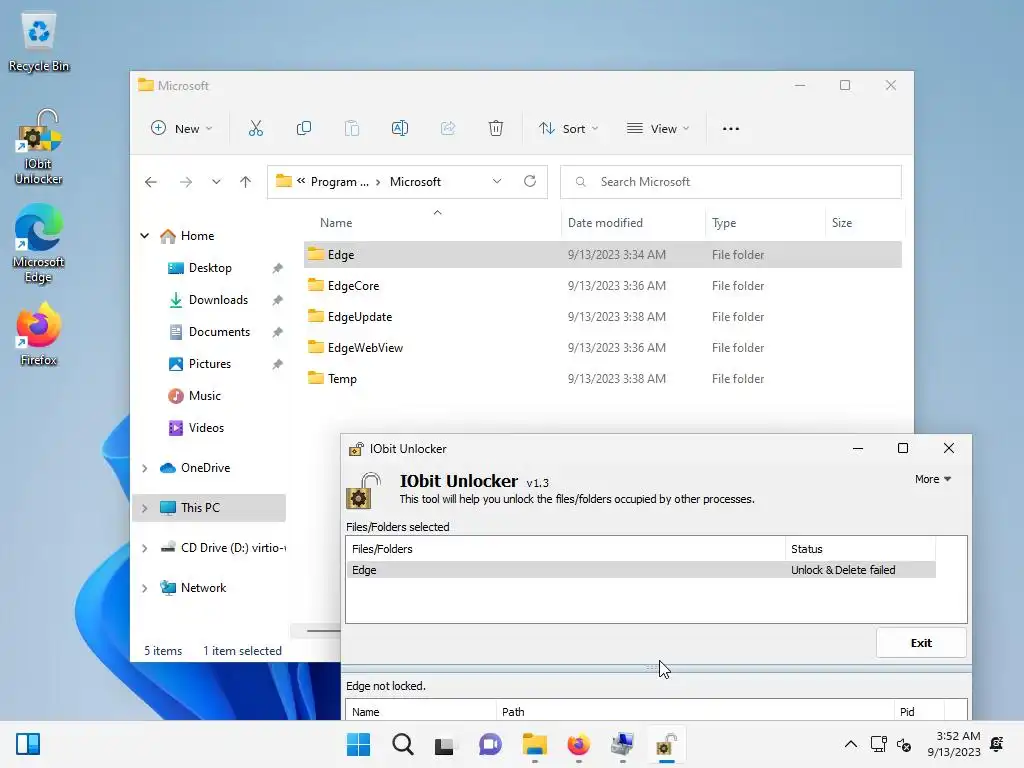The height and width of the screenshot is (768, 1024).
Task: Select the EdgeCore folder row
Action: click(x=602, y=286)
